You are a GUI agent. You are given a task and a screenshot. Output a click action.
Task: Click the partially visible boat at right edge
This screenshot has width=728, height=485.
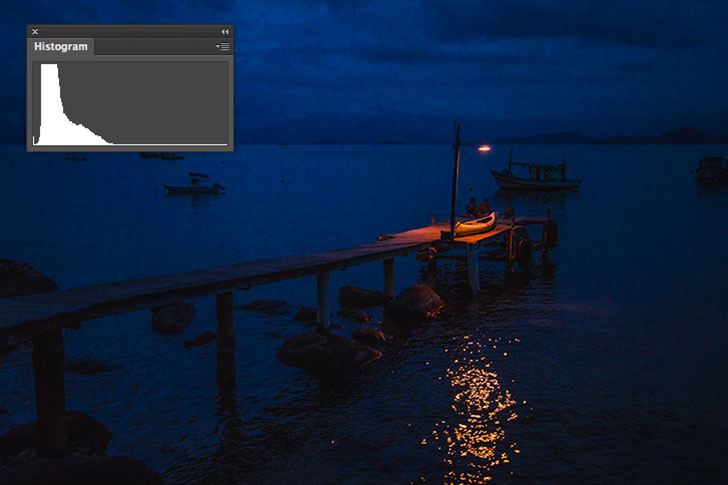(x=713, y=168)
